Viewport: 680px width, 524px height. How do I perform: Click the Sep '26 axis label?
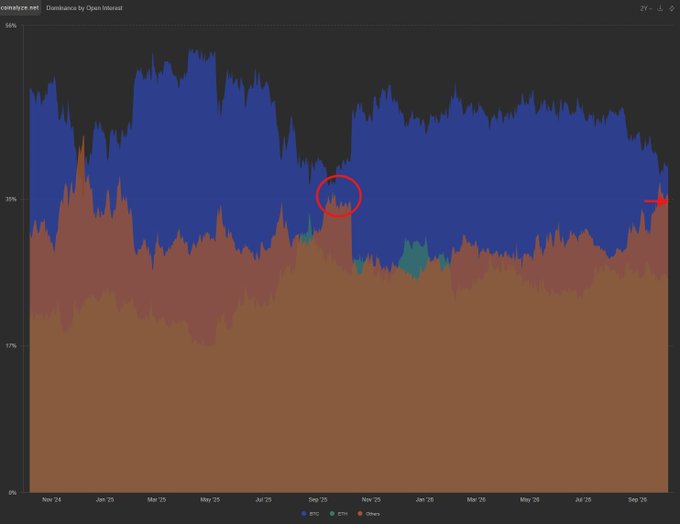638,500
